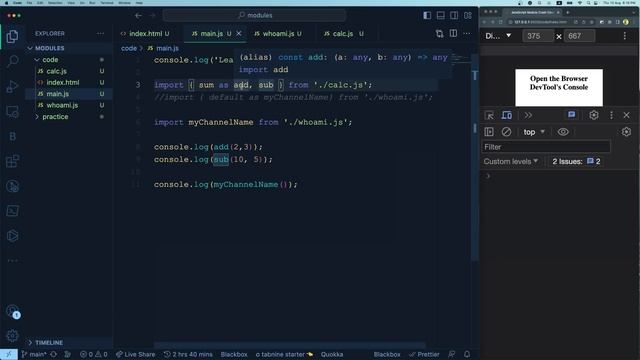Open errors and warnings status item
640x360 pixels.
pyautogui.click(x=94, y=354)
